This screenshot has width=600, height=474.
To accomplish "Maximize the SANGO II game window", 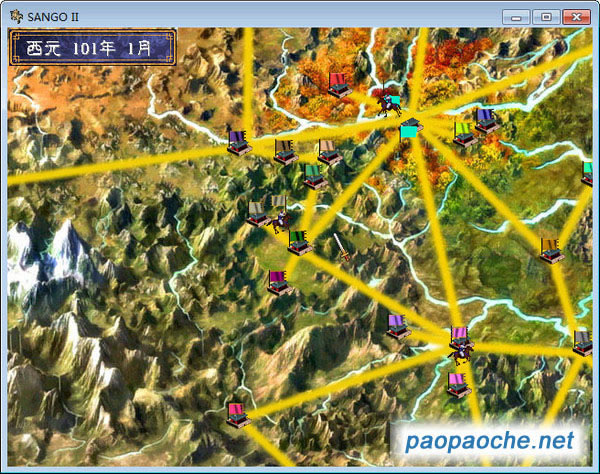I will pyautogui.click(x=546, y=16).
